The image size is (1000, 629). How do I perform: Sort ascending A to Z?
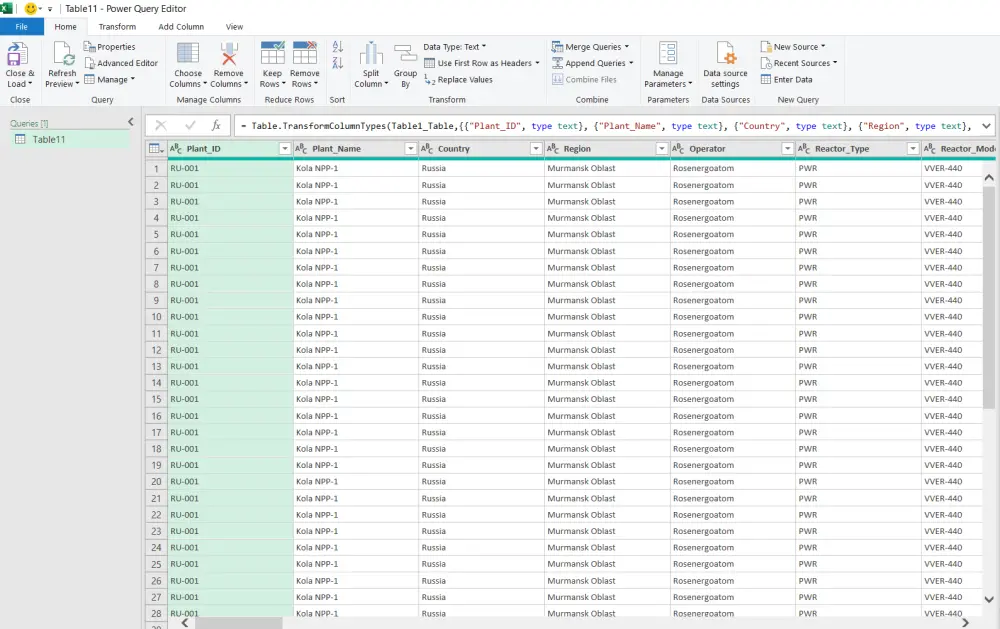[338, 47]
